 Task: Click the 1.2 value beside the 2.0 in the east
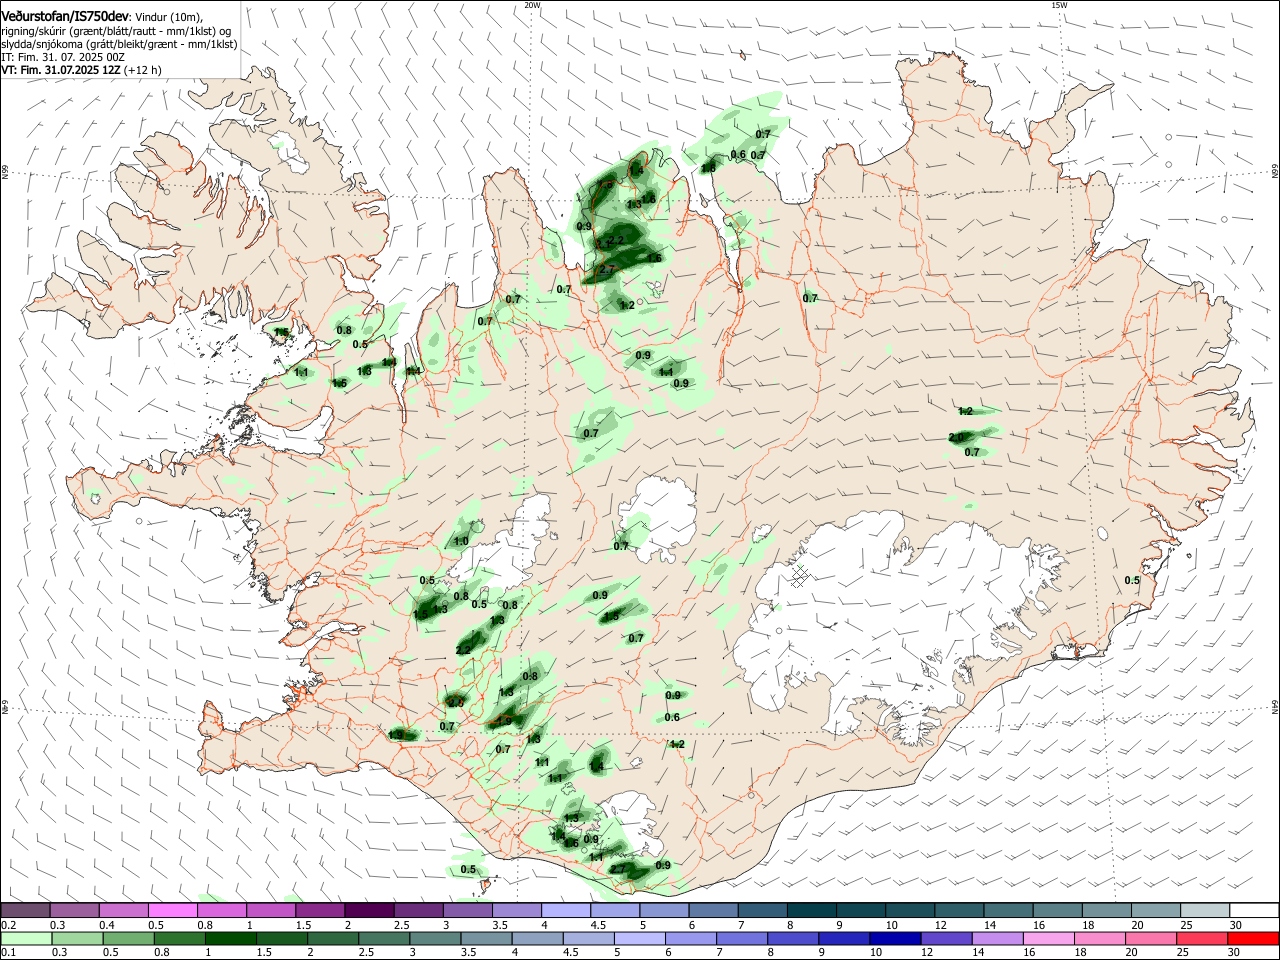point(965,411)
